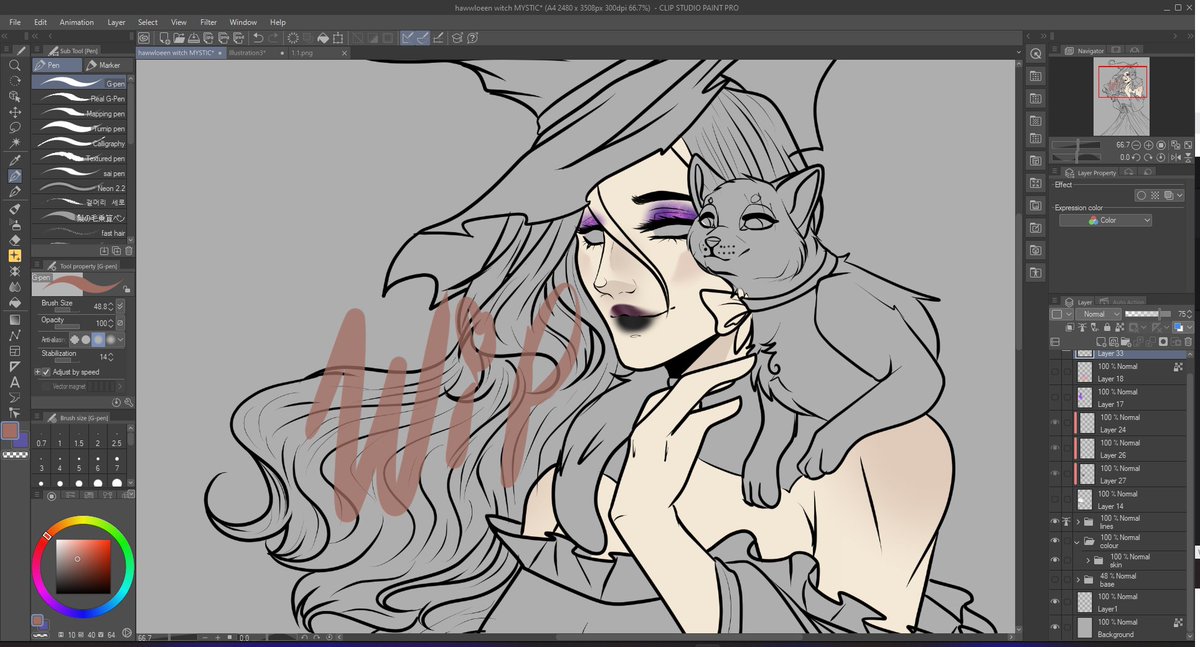The height and width of the screenshot is (647, 1200).
Task: Click the Open file folder icon
Action: [179, 38]
